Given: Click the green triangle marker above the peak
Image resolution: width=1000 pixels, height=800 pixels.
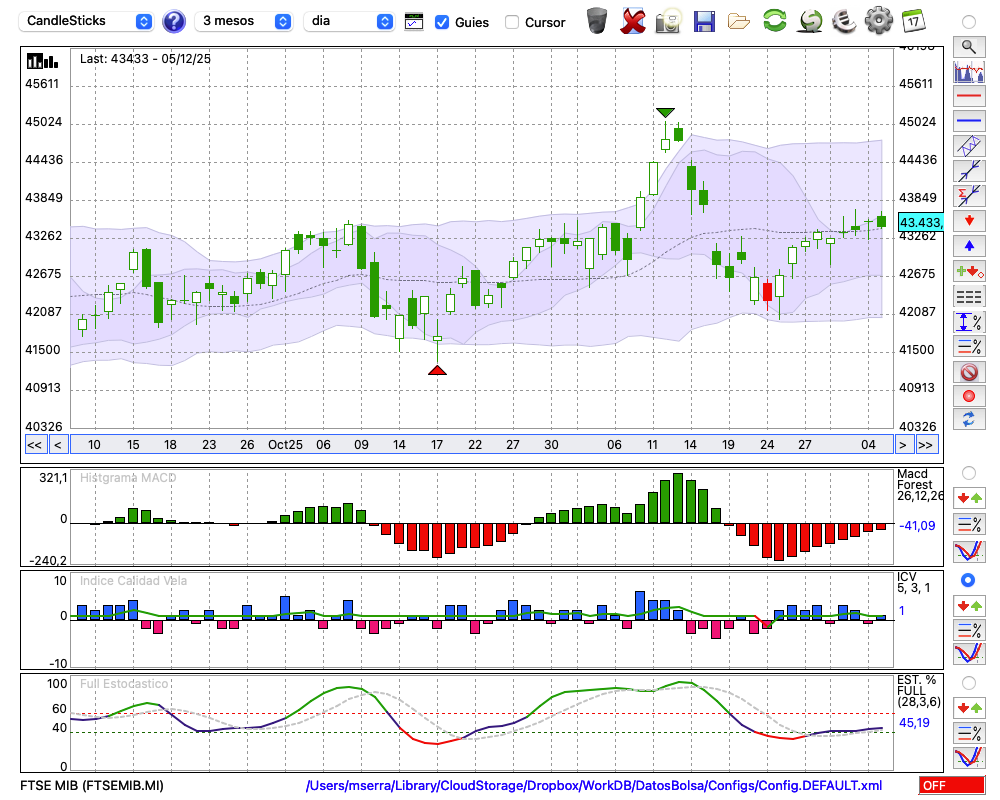Looking at the screenshot, I should pyautogui.click(x=665, y=113).
